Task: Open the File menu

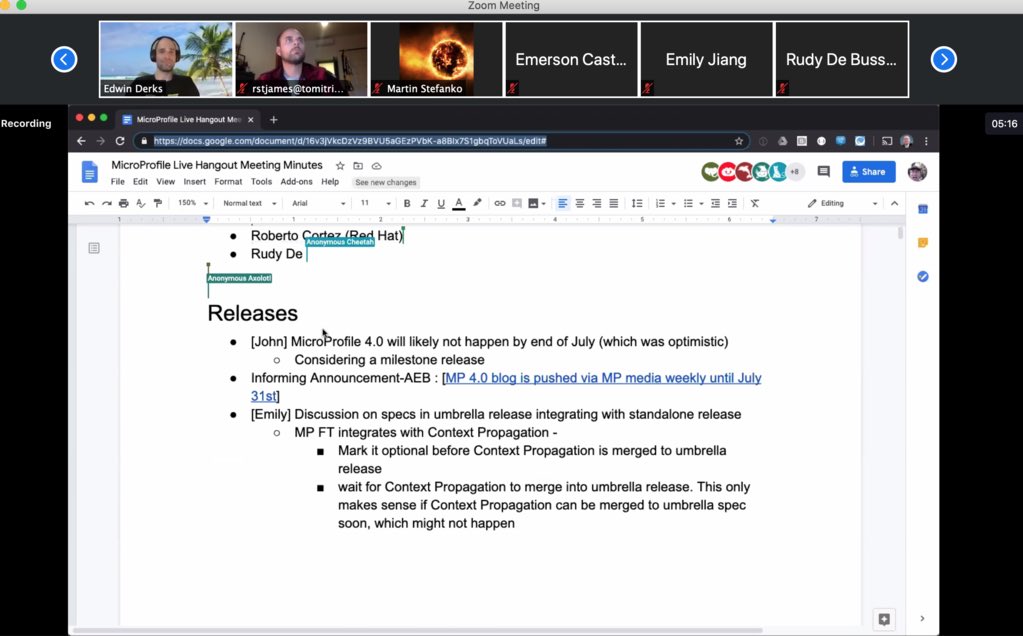Action: point(117,182)
